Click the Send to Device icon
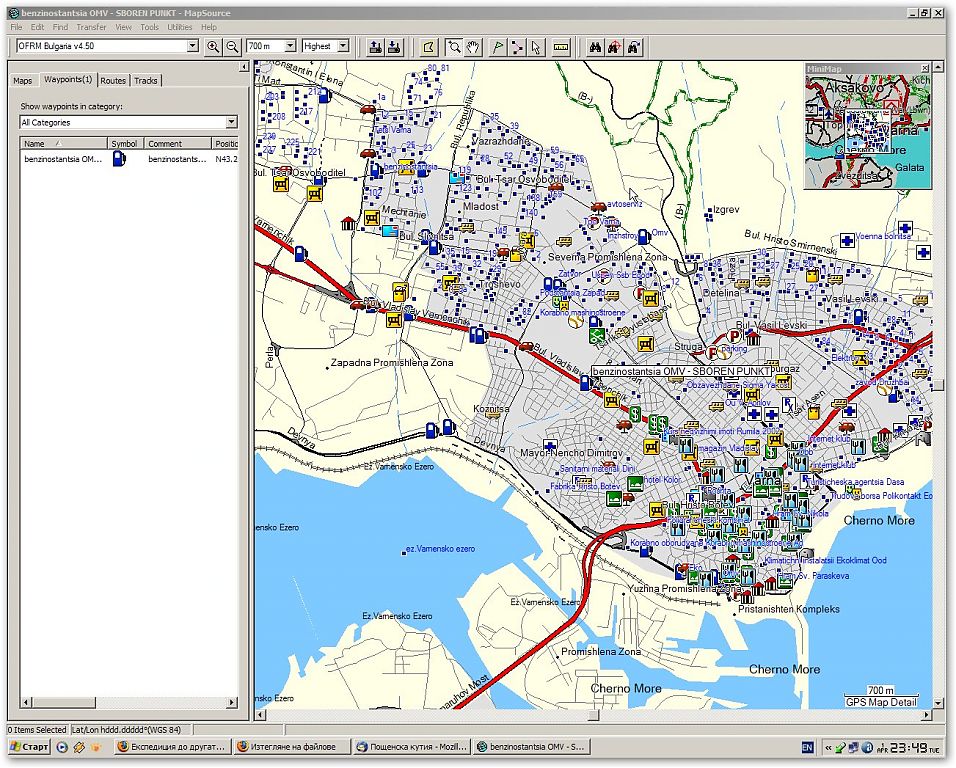The width and height of the screenshot is (956, 768). tap(375, 46)
